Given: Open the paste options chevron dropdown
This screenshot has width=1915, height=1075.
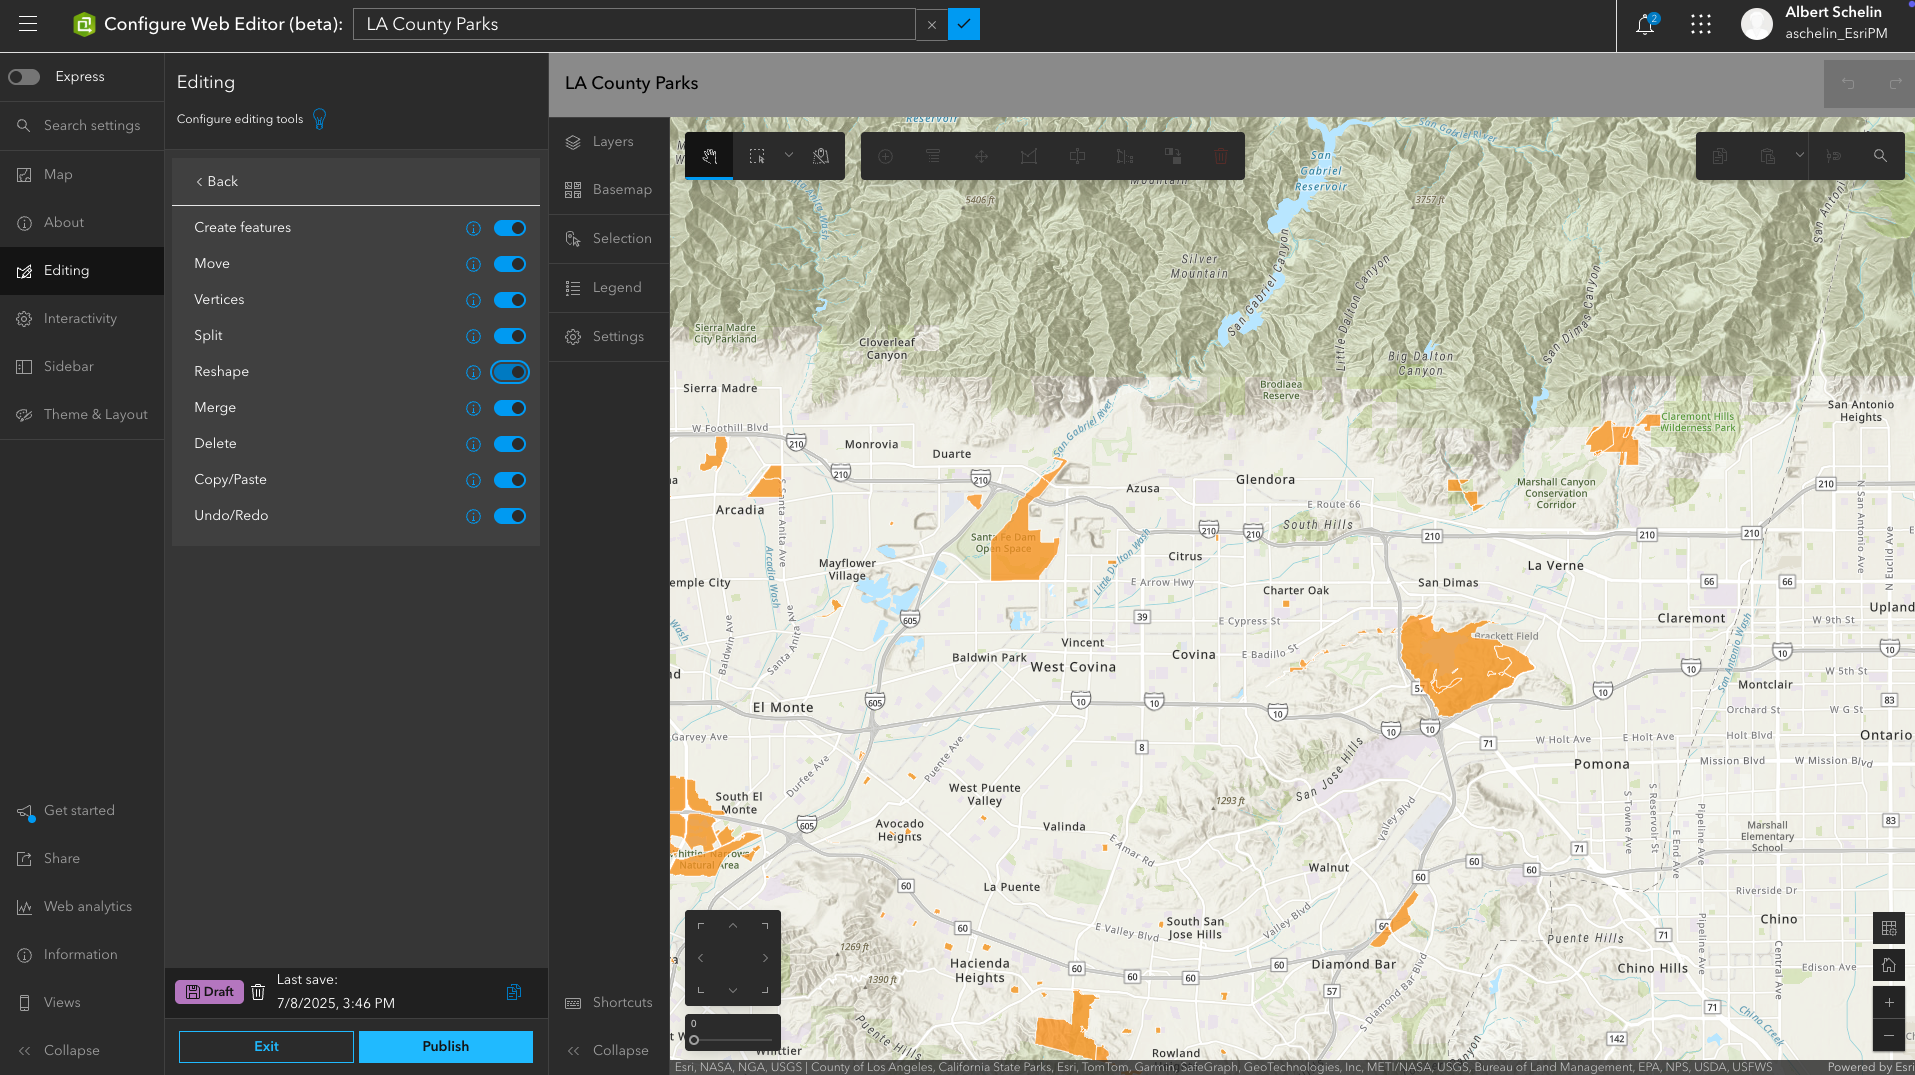Looking at the screenshot, I should click(1798, 156).
